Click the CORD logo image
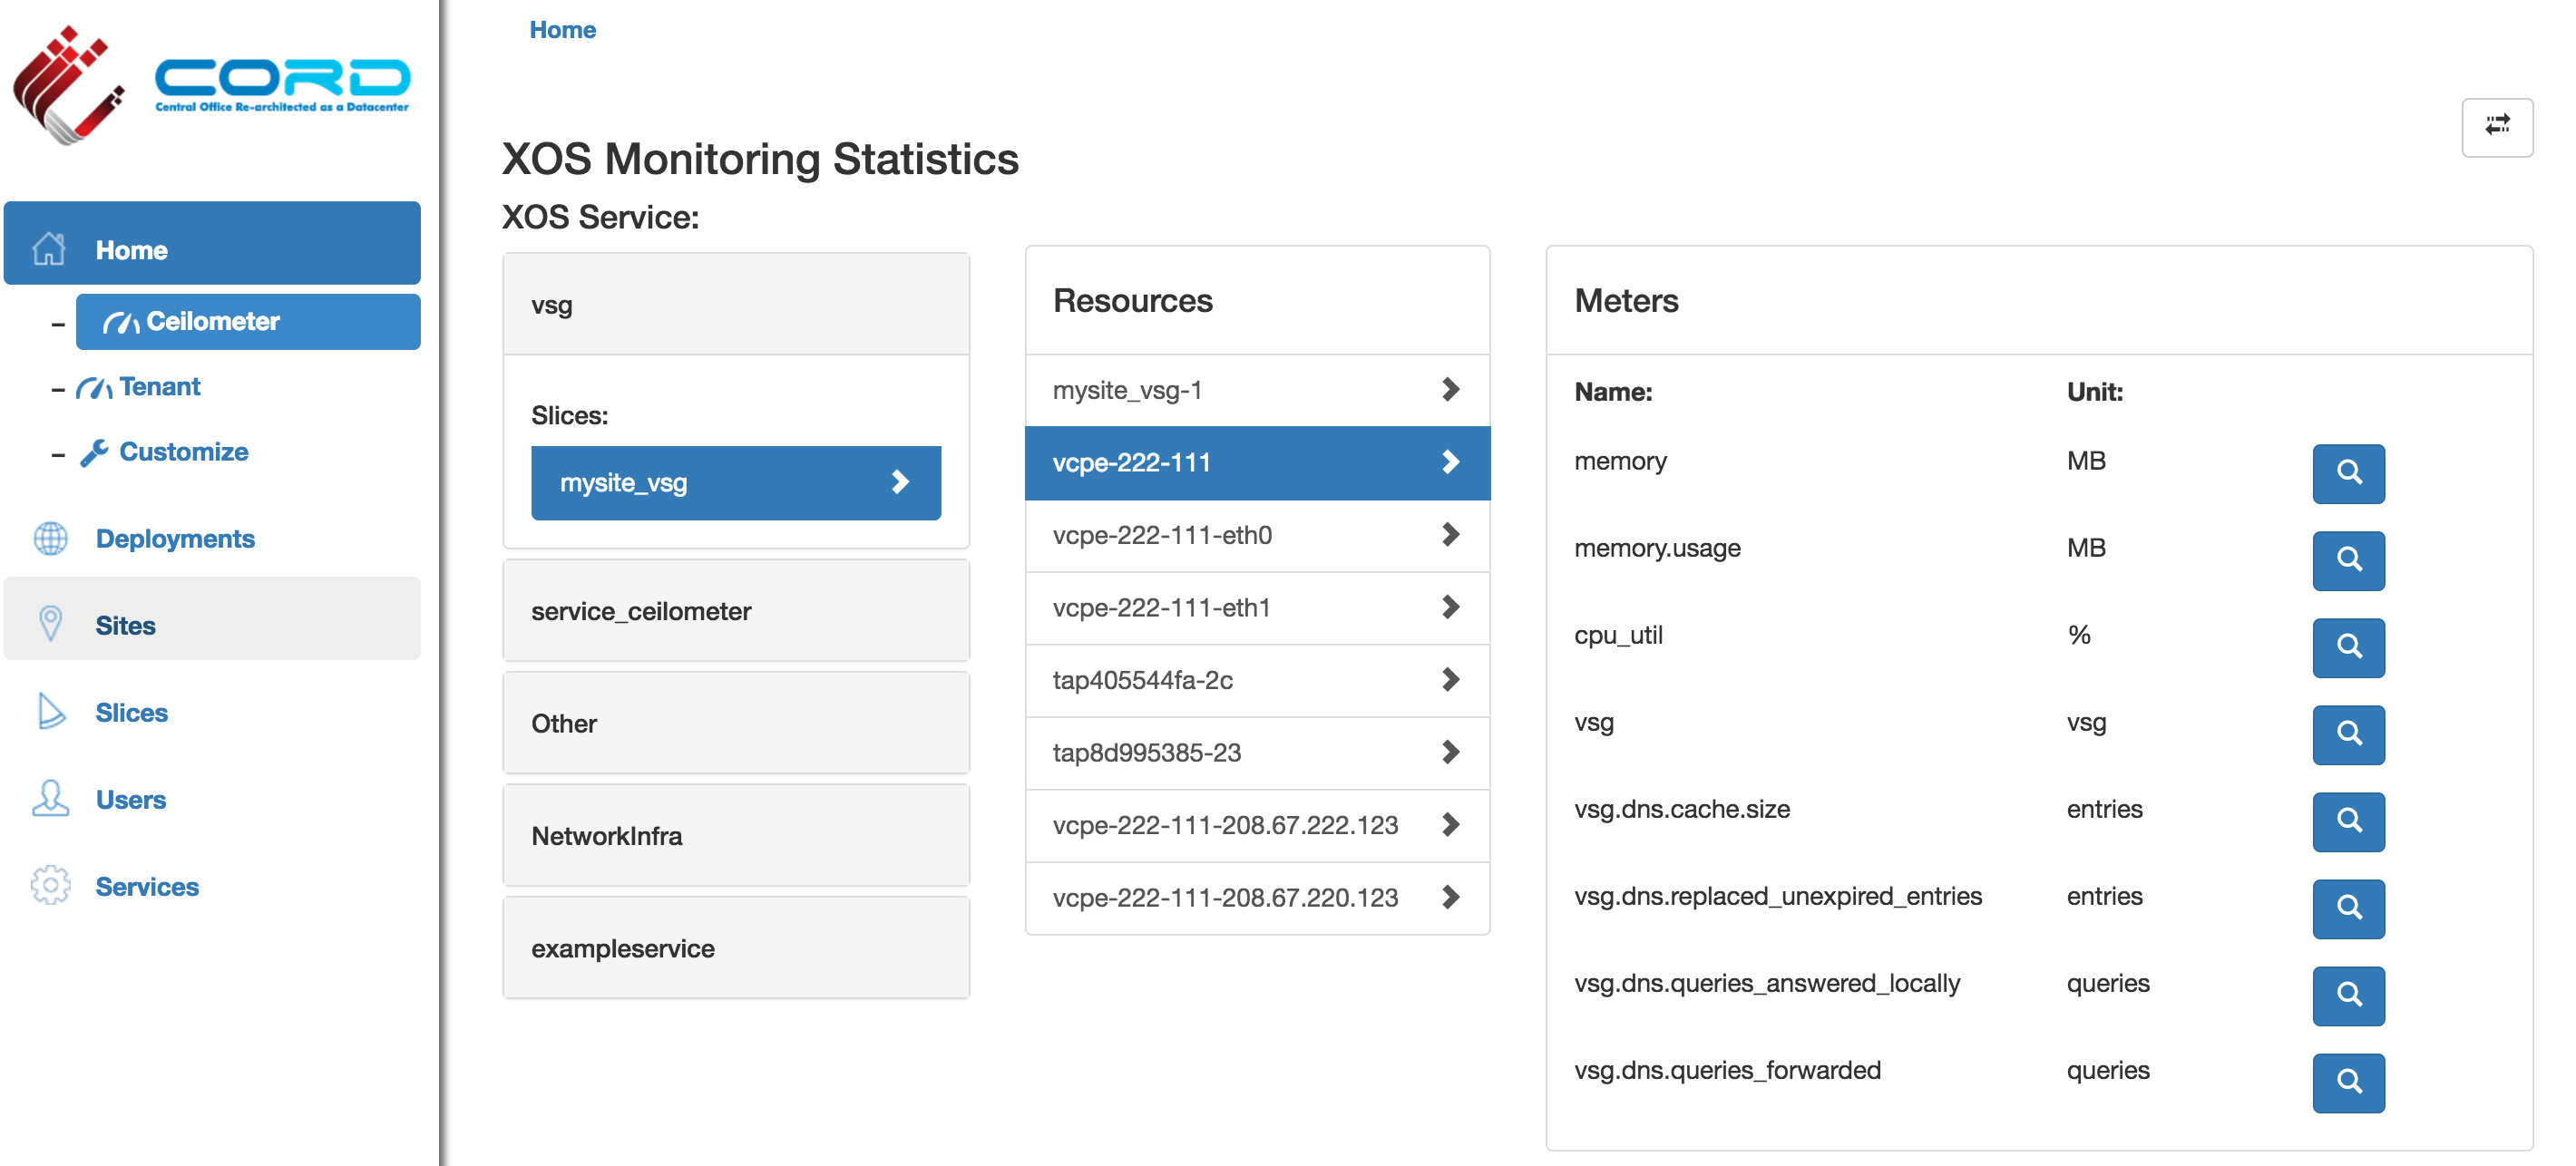This screenshot has width=2576, height=1166. [x=212, y=85]
